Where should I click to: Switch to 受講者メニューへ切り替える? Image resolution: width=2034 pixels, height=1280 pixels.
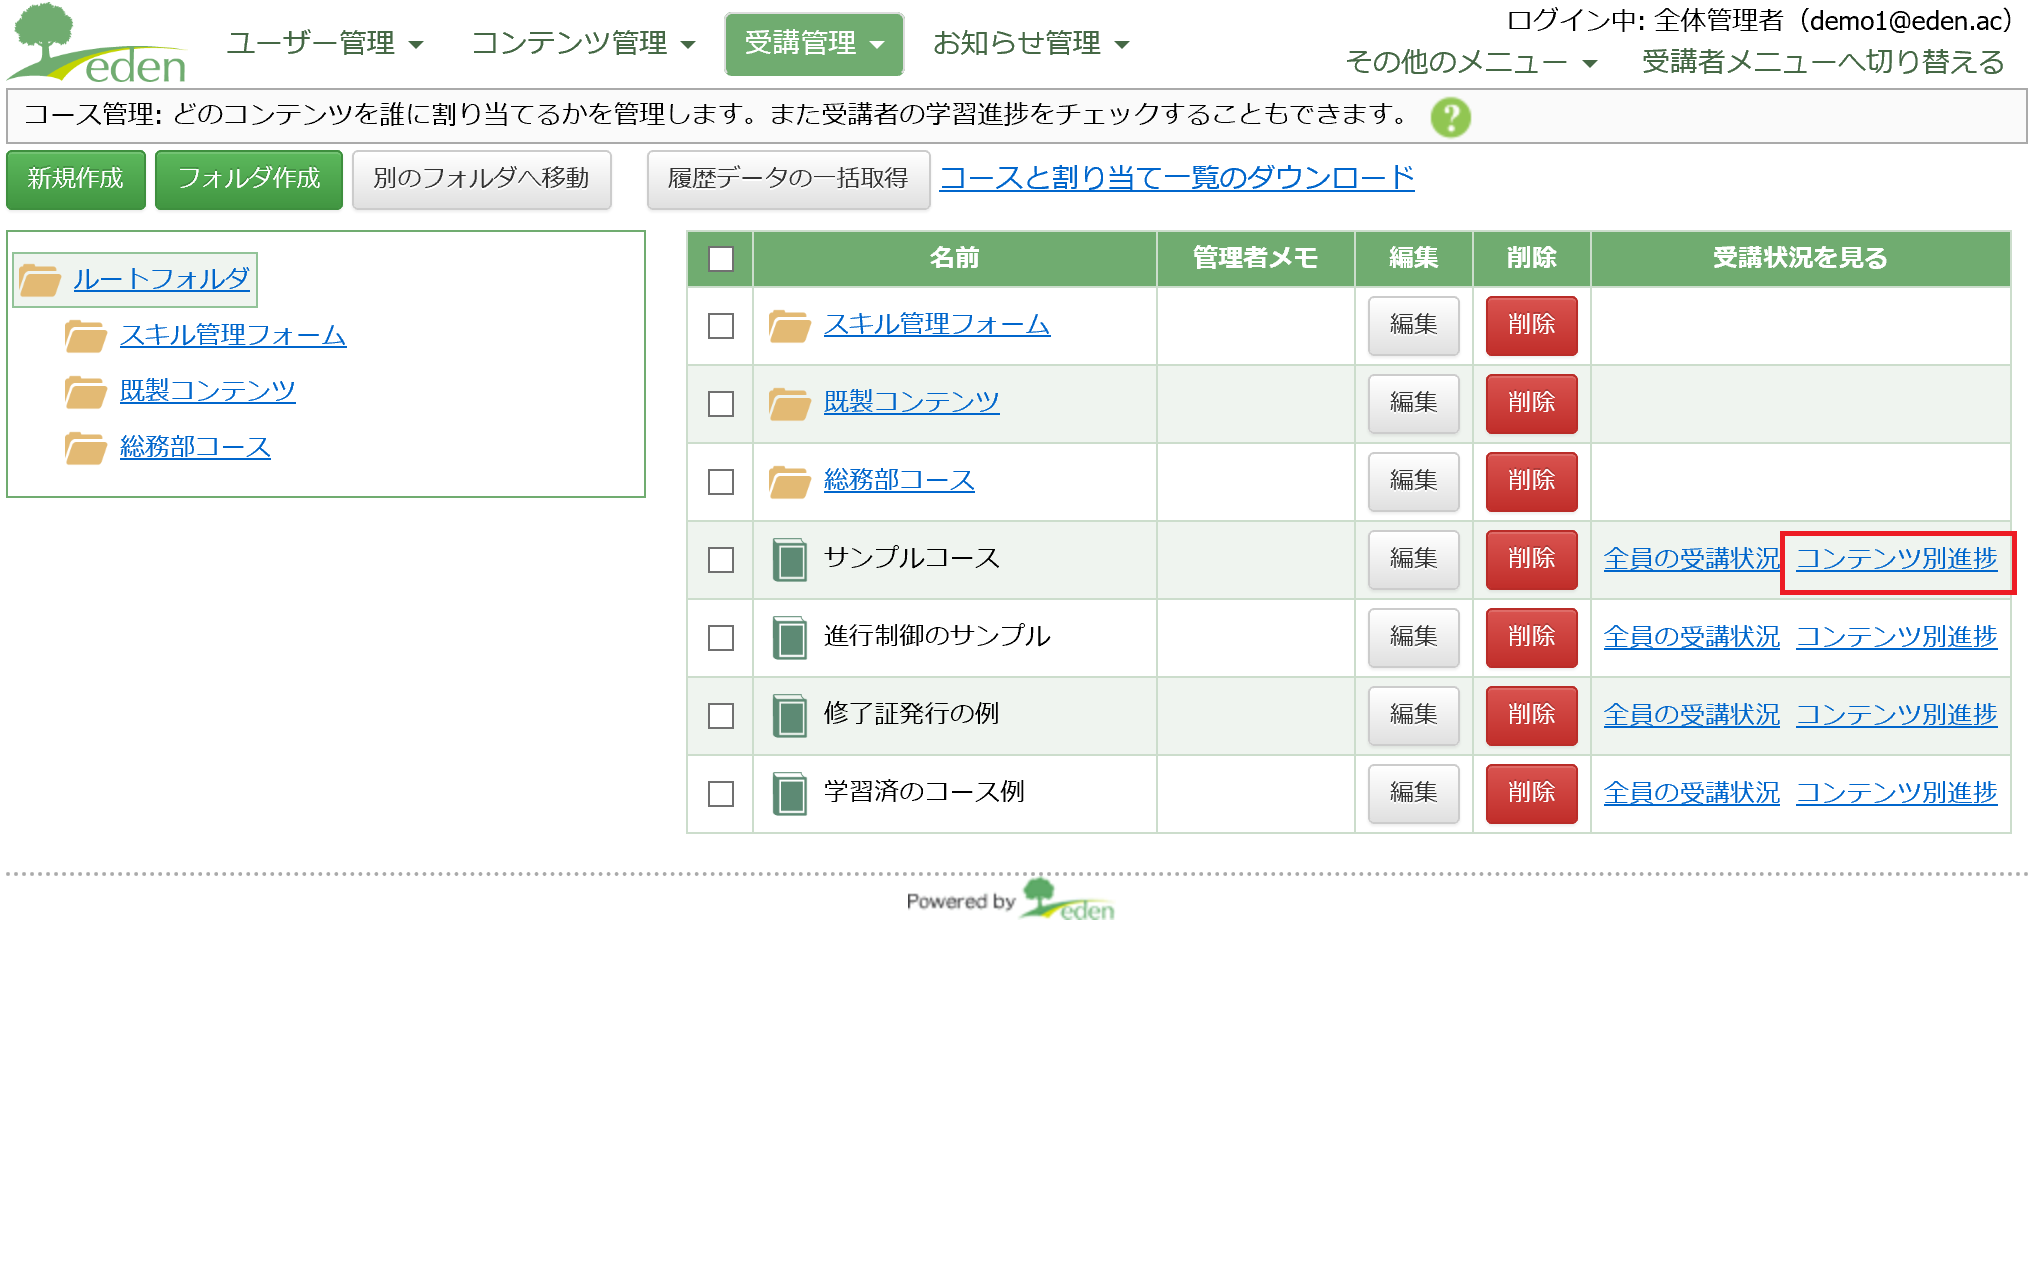click(1822, 62)
